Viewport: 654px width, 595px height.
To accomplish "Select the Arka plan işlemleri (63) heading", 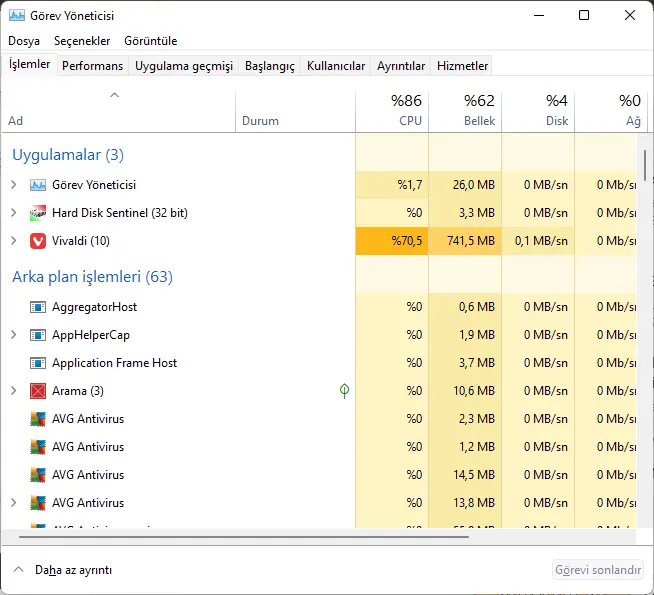I will coord(92,276).
